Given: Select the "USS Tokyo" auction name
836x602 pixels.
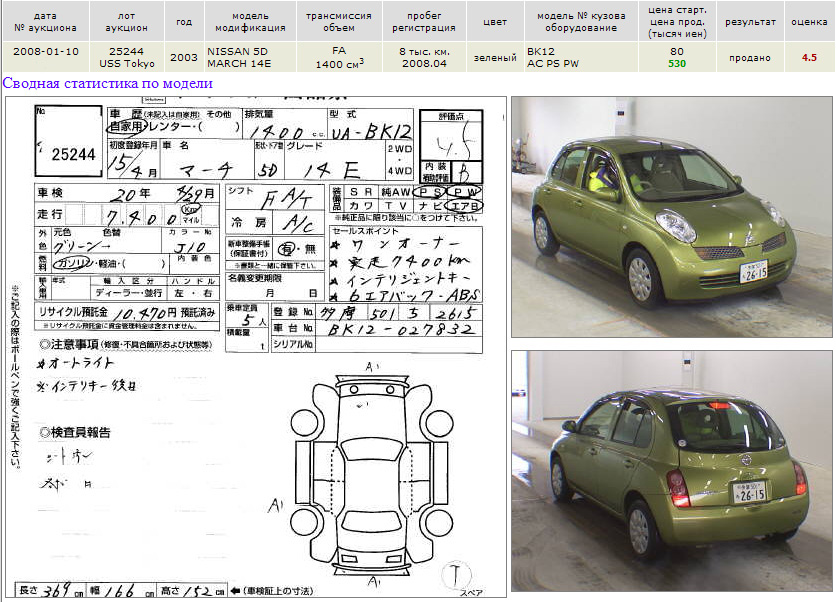Looking at the screenshot, I should point(127,63).
